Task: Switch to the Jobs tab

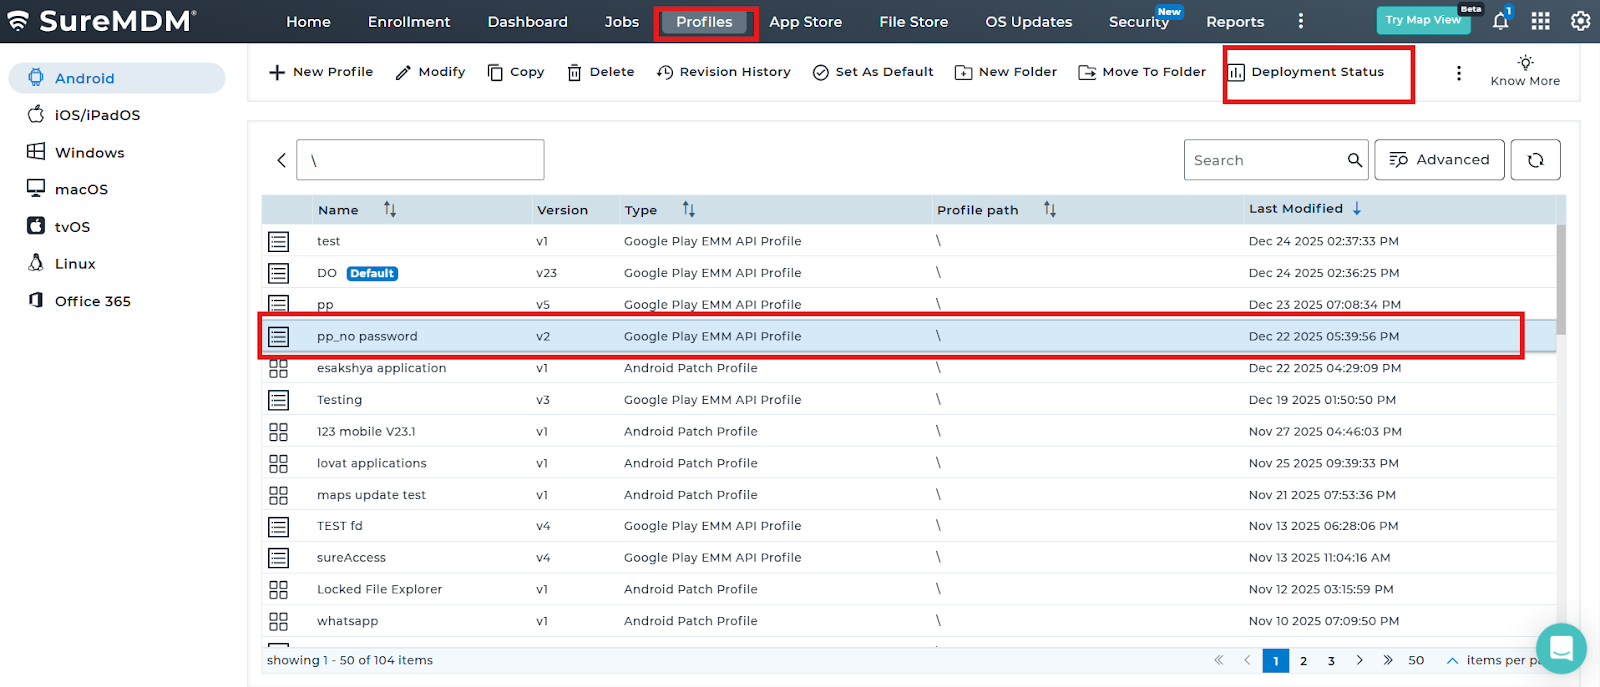Action: (621, 22)
